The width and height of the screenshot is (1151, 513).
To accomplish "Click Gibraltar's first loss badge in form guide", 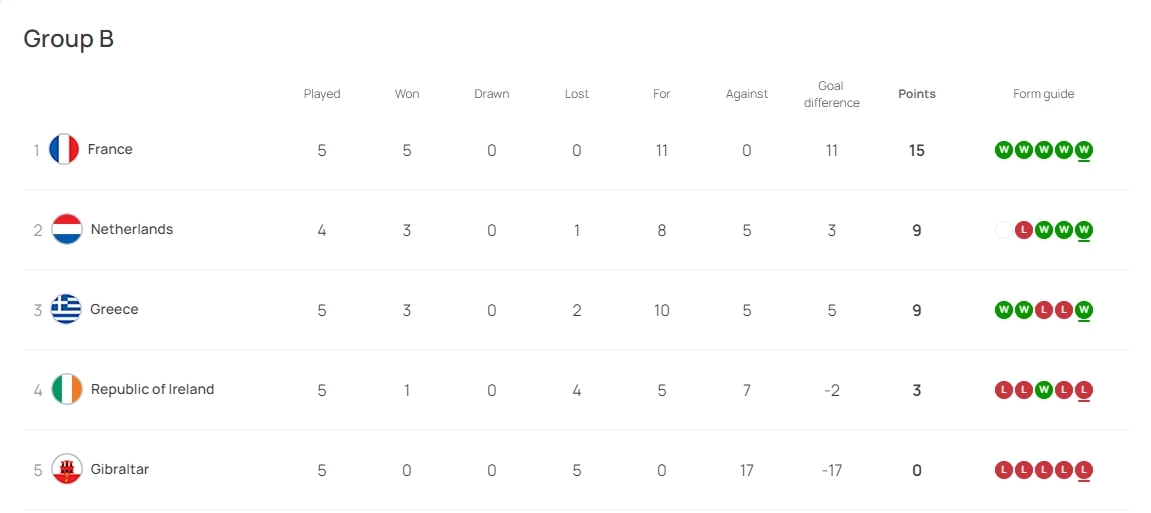I will click(x=1004, y=470).
